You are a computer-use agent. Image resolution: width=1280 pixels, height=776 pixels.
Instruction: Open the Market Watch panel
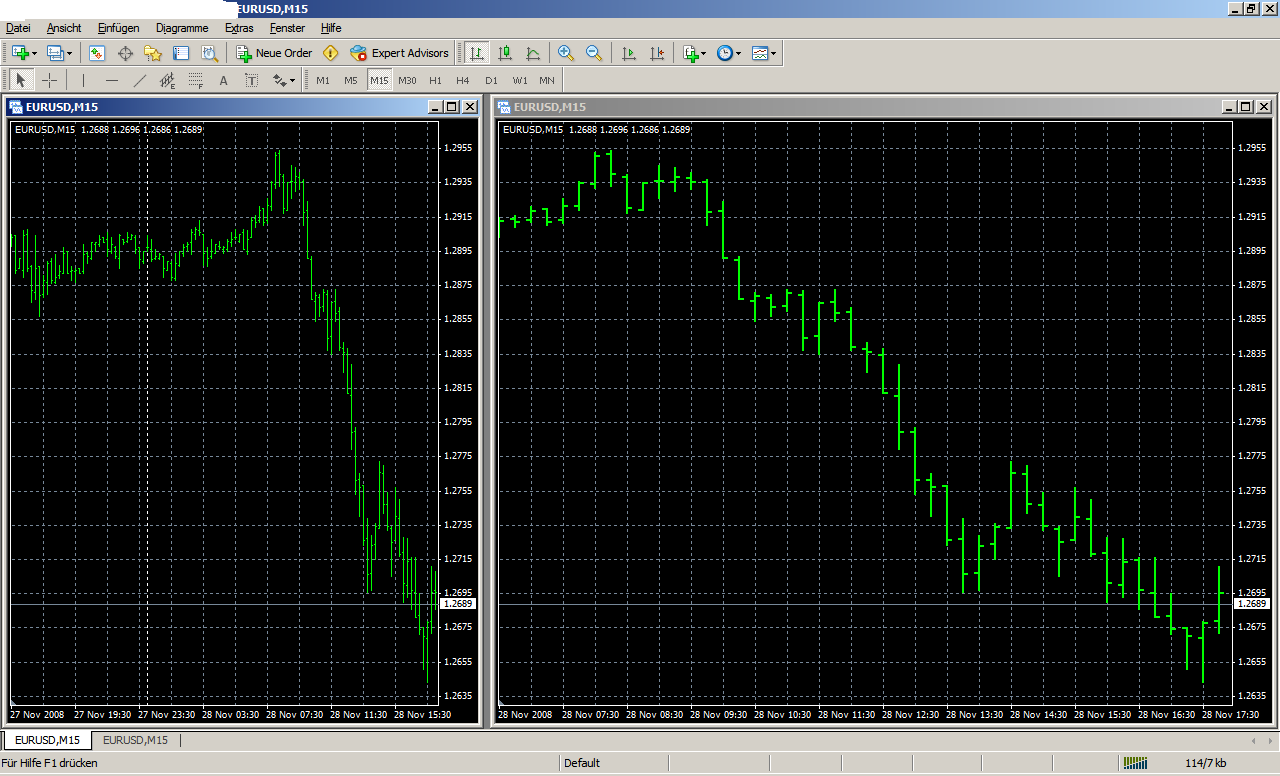(98, 53)
